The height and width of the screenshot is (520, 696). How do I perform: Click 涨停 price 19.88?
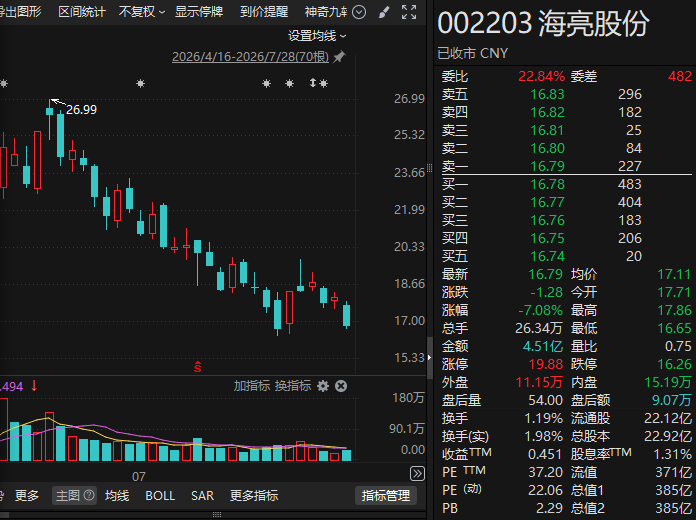tap(546, 364)
